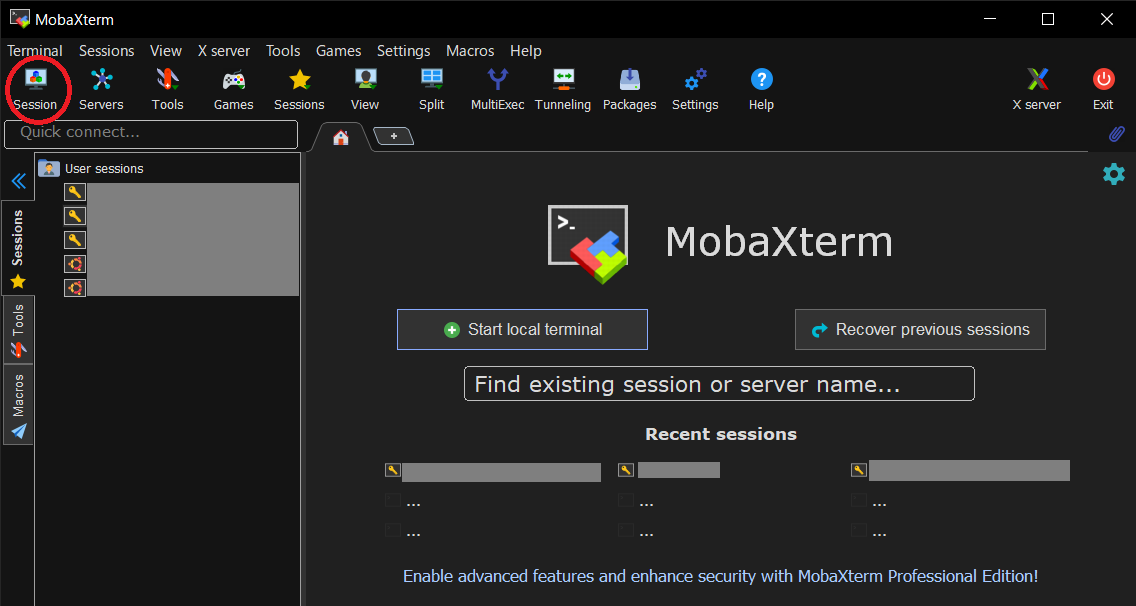Viewport: 1136px width, 606px height.
Task: Select third key session under User sessions
Action: tap(181, 240)
